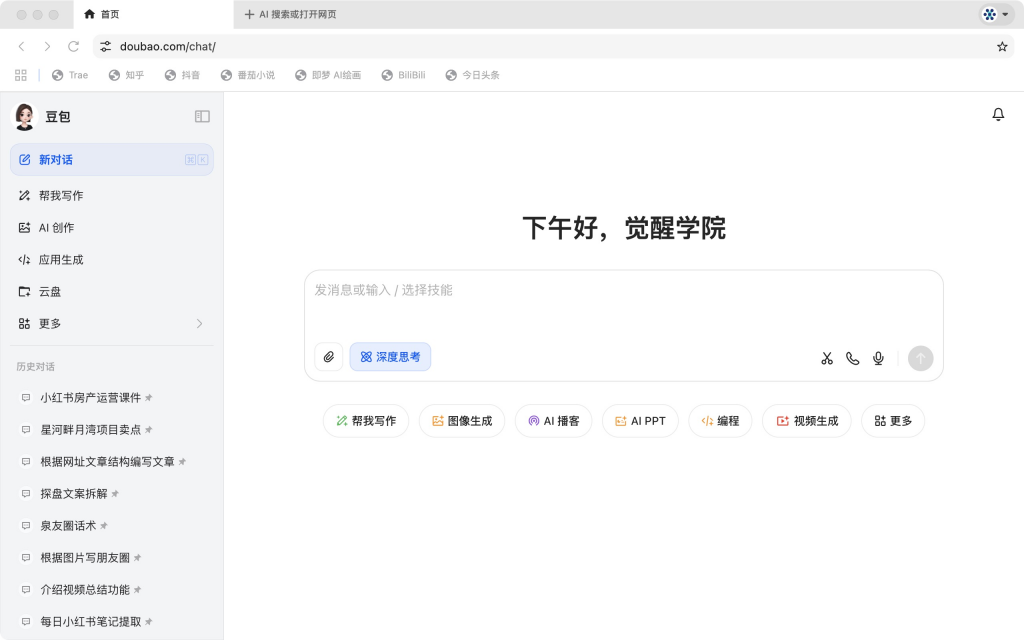The width and height of the screenshot is (1024, 640).
Task: Open the BiliBili bookmark in the bookmarks bar
Action: (x=403, y=74)
